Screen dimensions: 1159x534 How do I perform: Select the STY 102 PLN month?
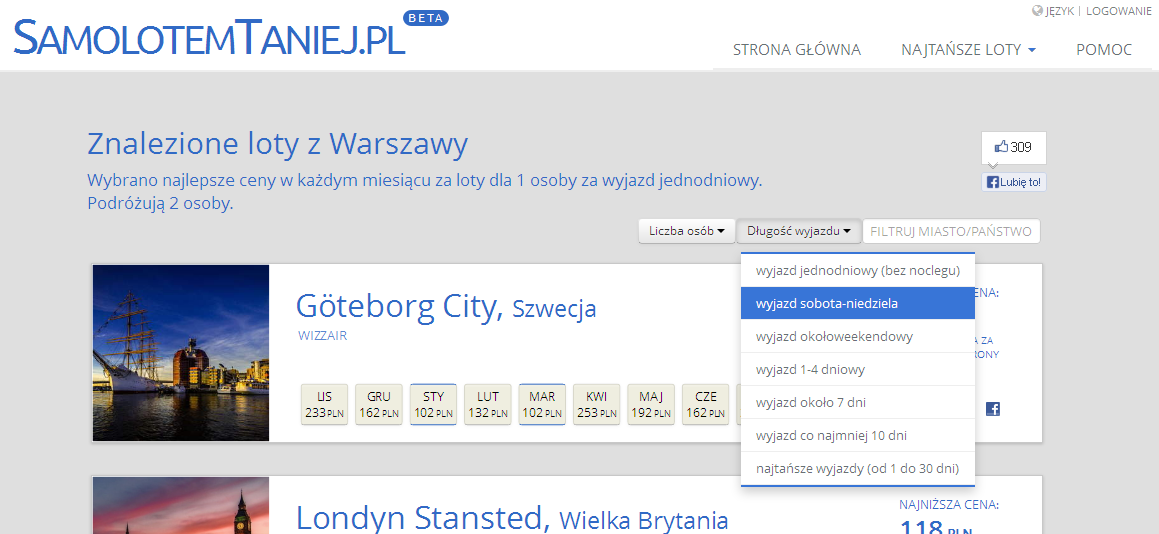click(x=433, y=405)
